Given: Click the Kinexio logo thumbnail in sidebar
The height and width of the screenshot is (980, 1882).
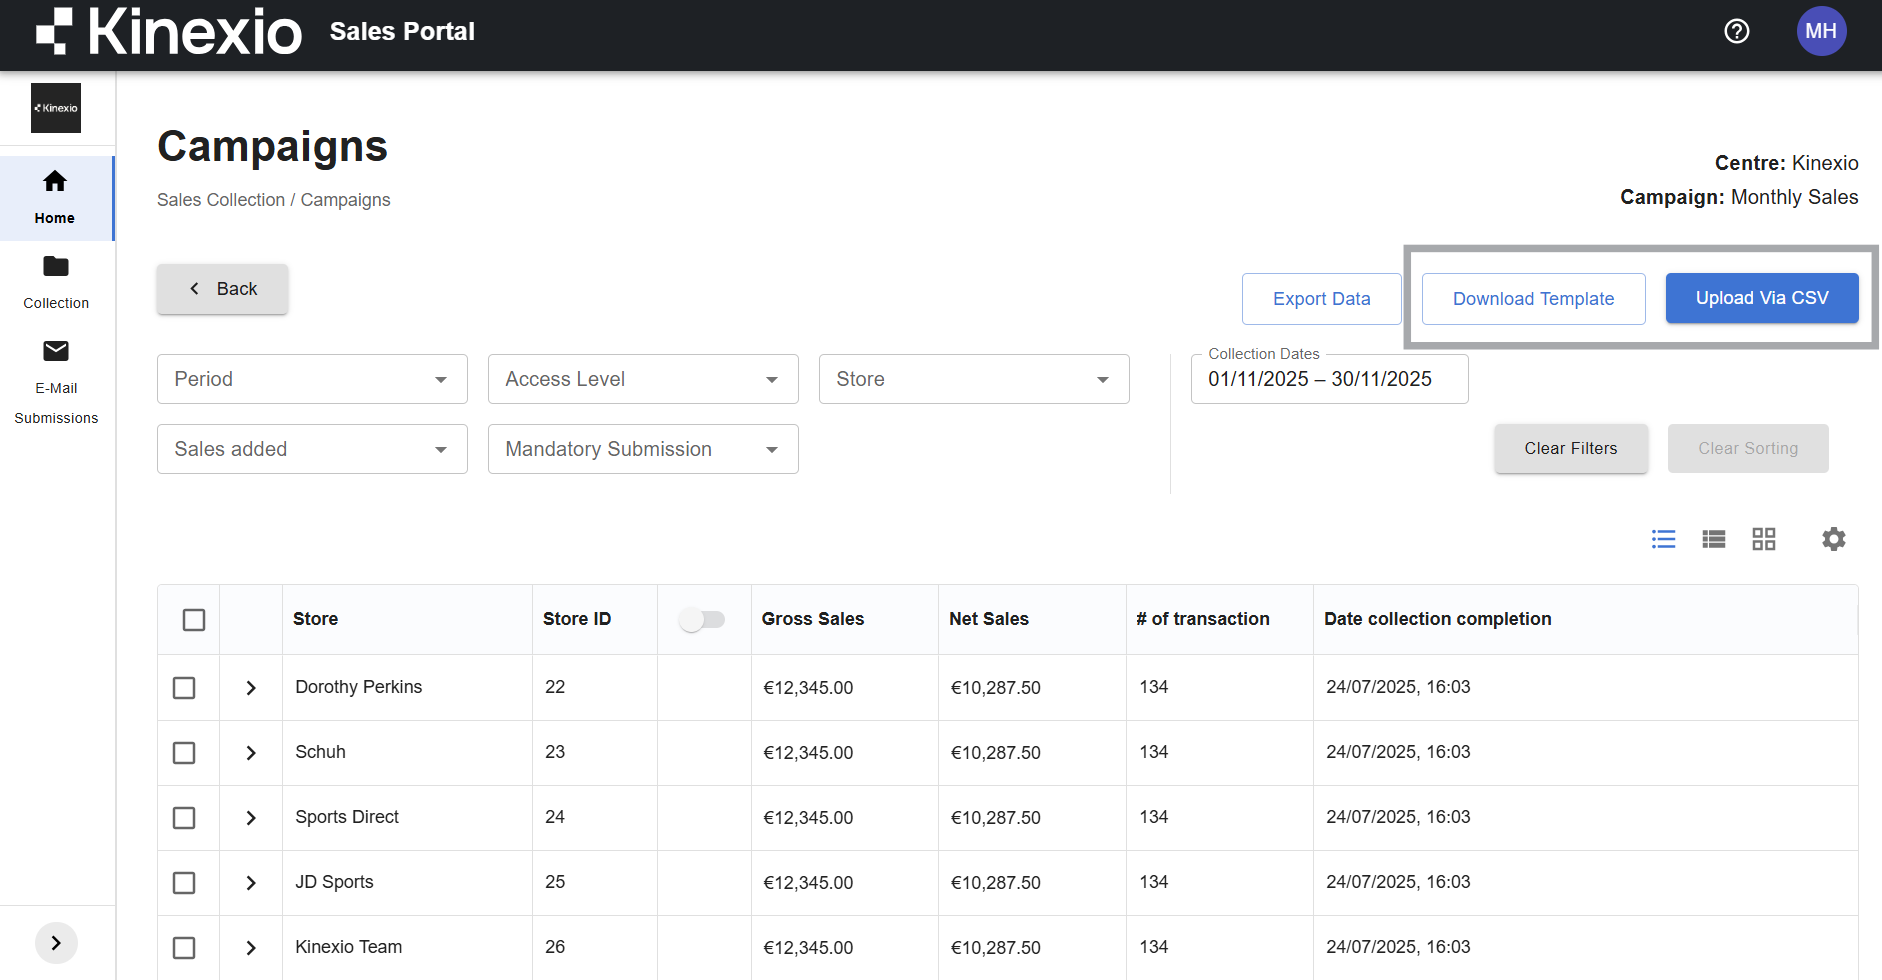Looking at the screenshot, I should 56,108.
